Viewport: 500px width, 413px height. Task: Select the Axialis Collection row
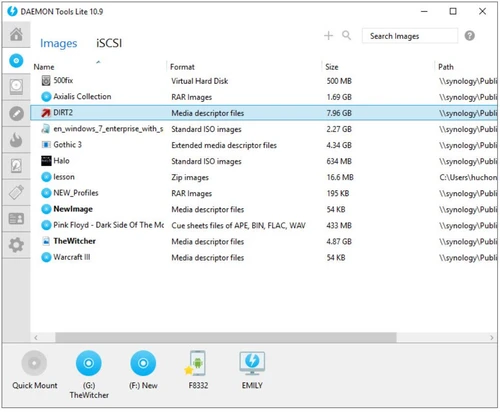coord(264,97)
